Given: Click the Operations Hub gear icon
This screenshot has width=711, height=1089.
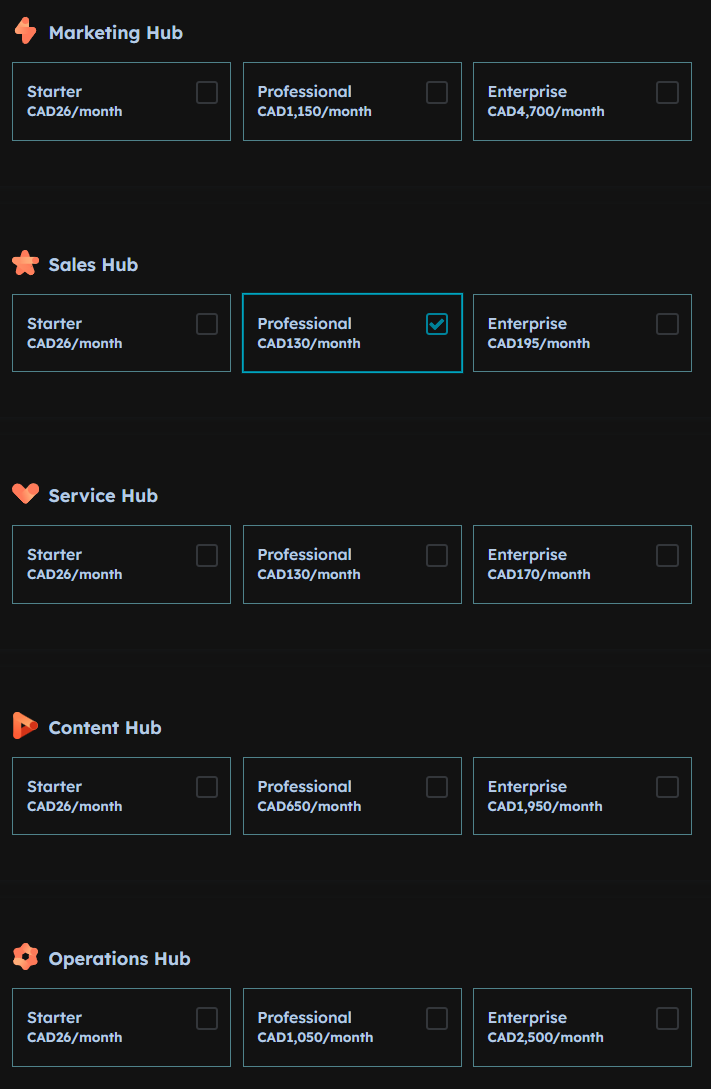Looking at the screenshot, I should (x=26, y=957).
